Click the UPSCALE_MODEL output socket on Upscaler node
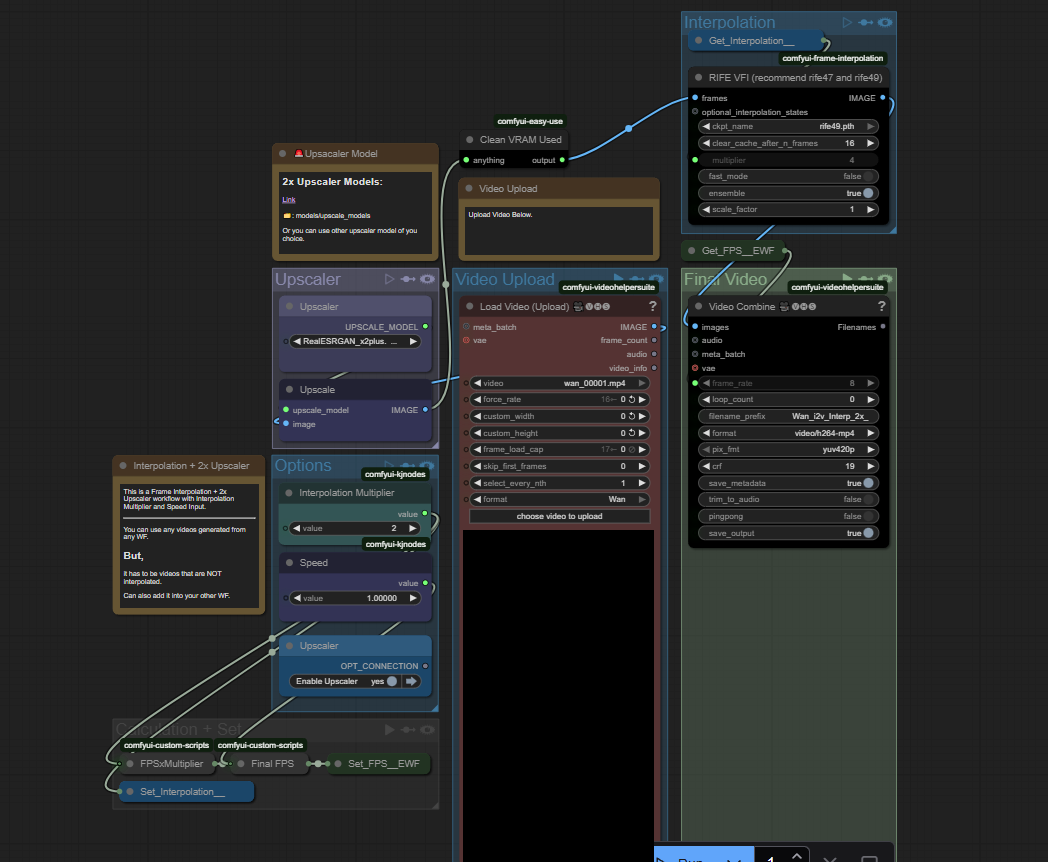 coord(425,327)
